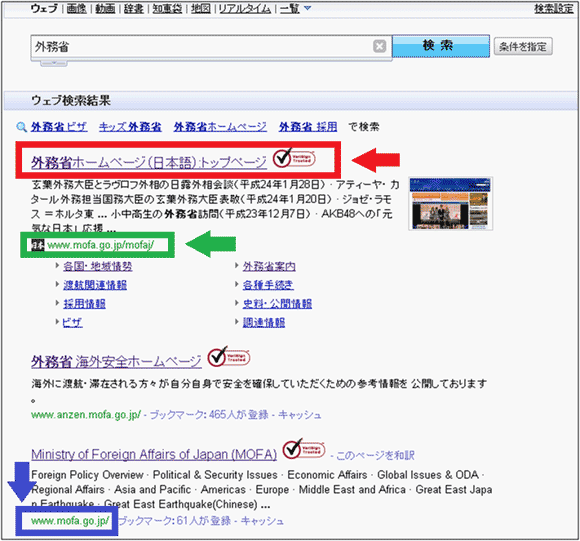Open the 史料・公開情報 sitelink

click(277, 304)
